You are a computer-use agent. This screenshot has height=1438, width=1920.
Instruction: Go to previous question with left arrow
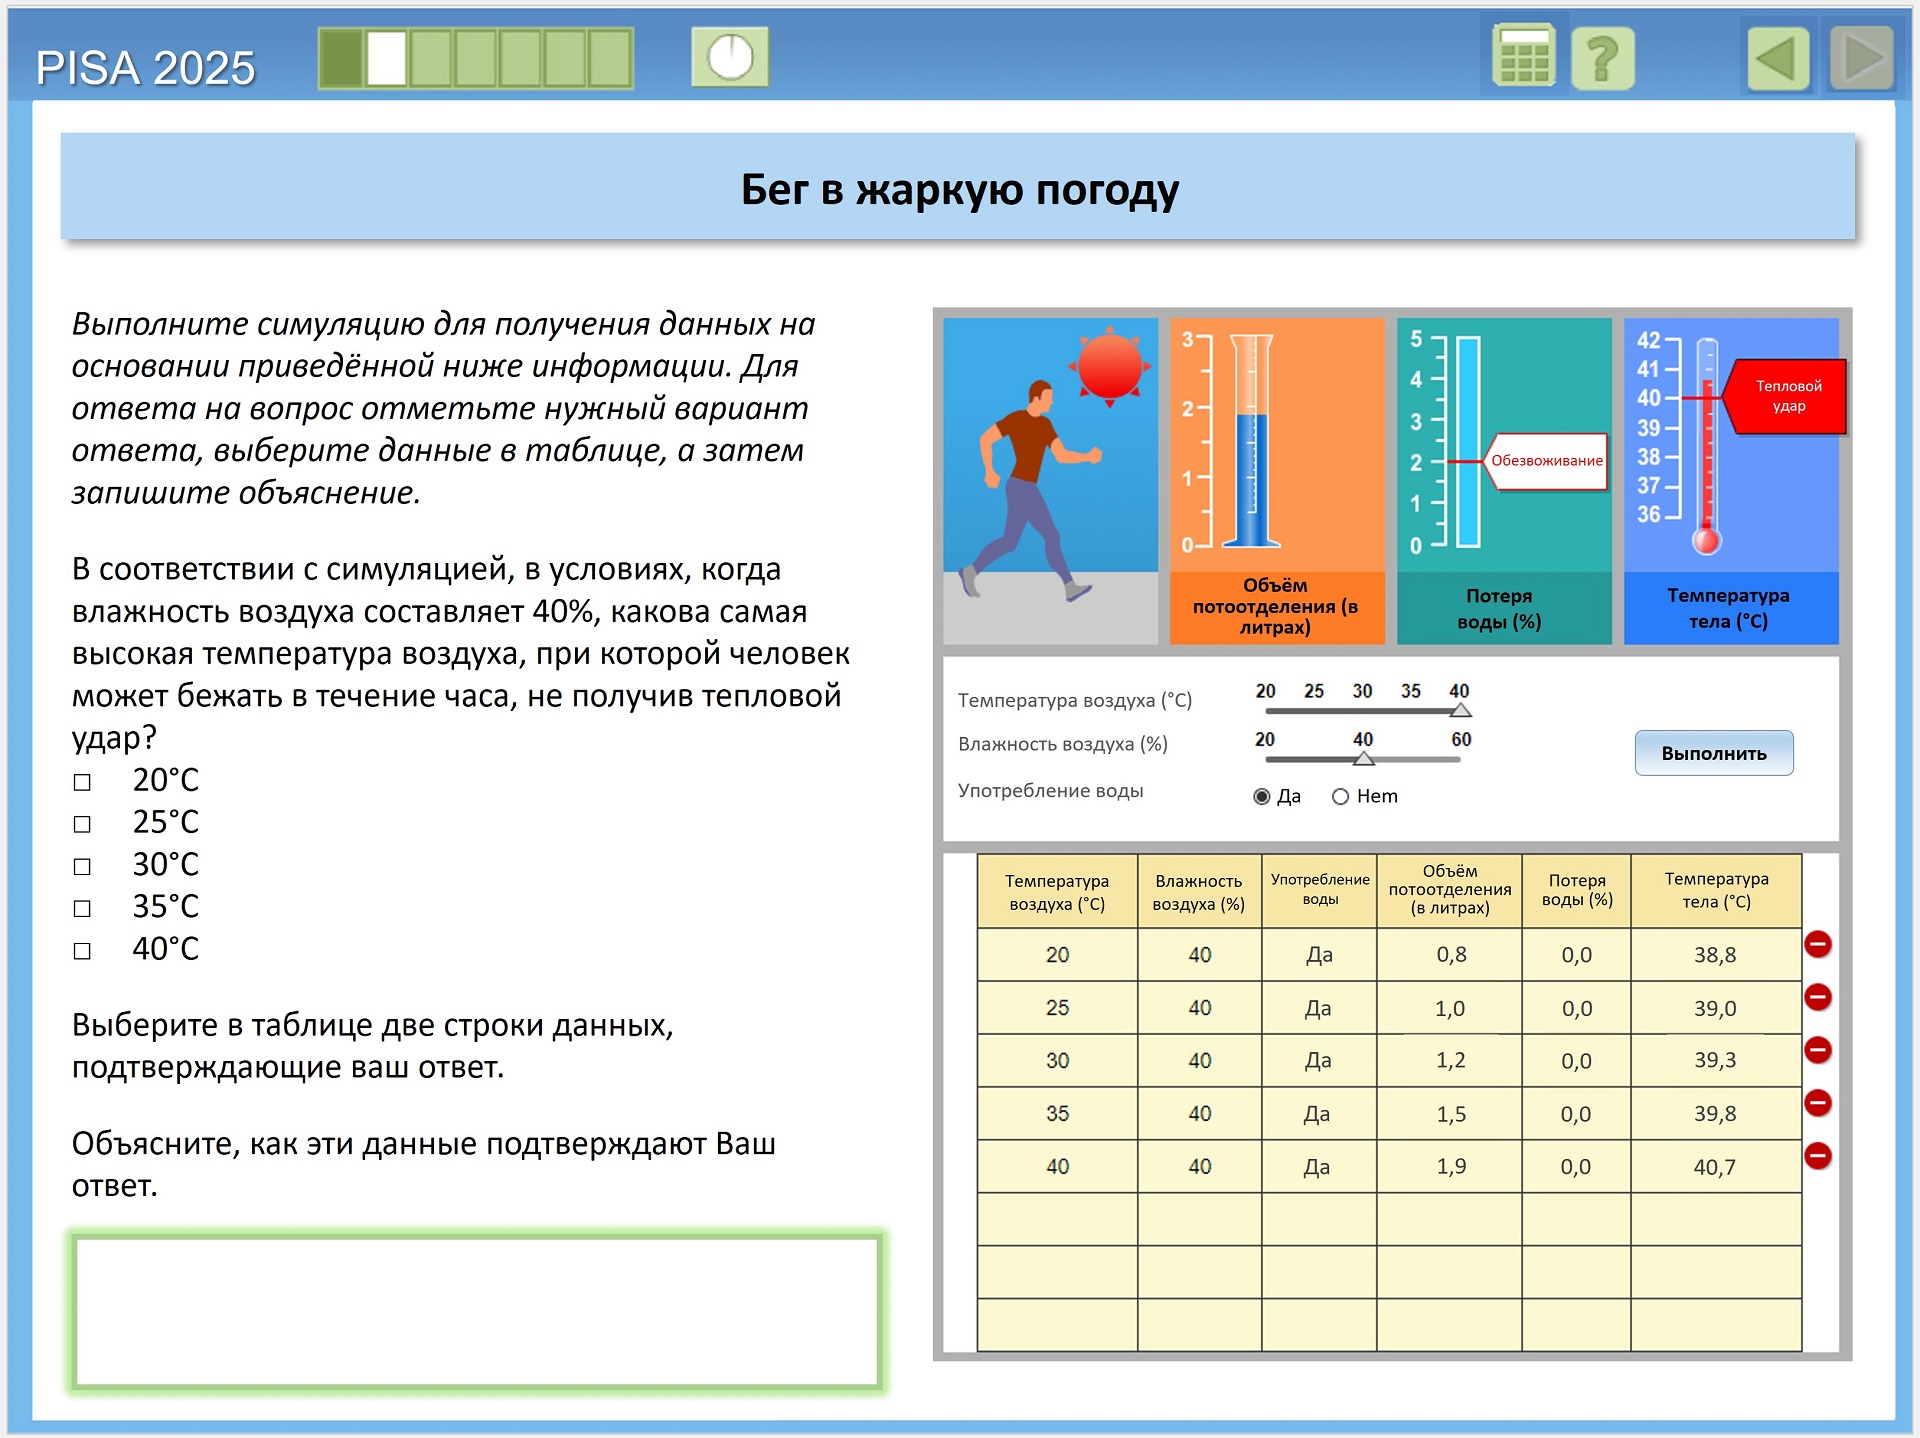pos(1778,58)
